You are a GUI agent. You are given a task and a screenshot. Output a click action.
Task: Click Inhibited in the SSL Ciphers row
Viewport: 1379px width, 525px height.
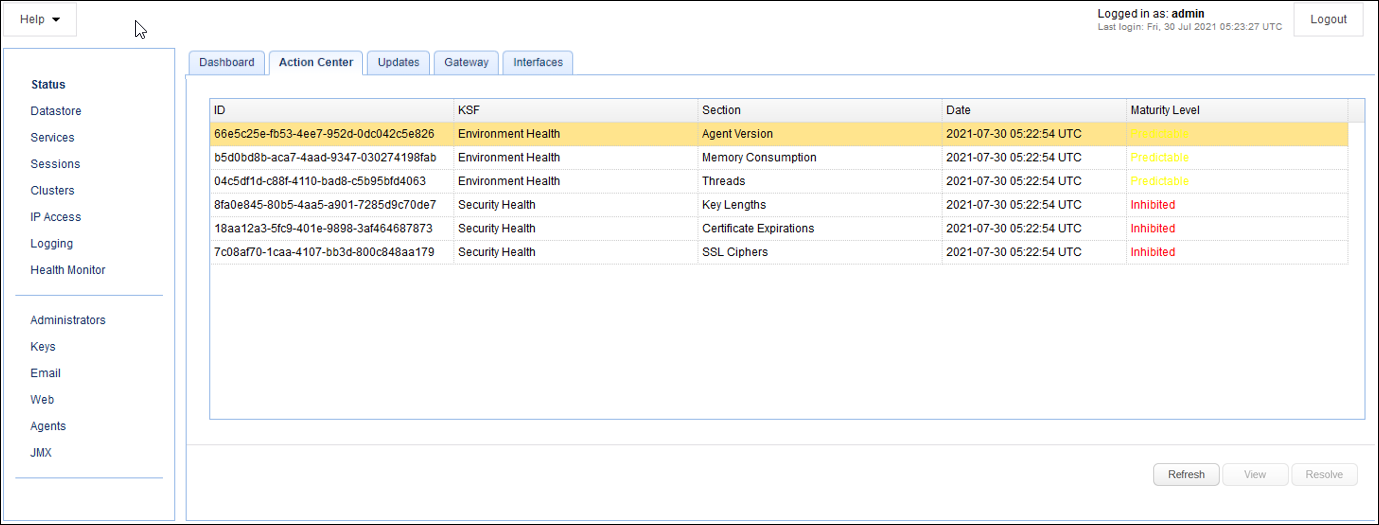click(x=1153, y=252)
